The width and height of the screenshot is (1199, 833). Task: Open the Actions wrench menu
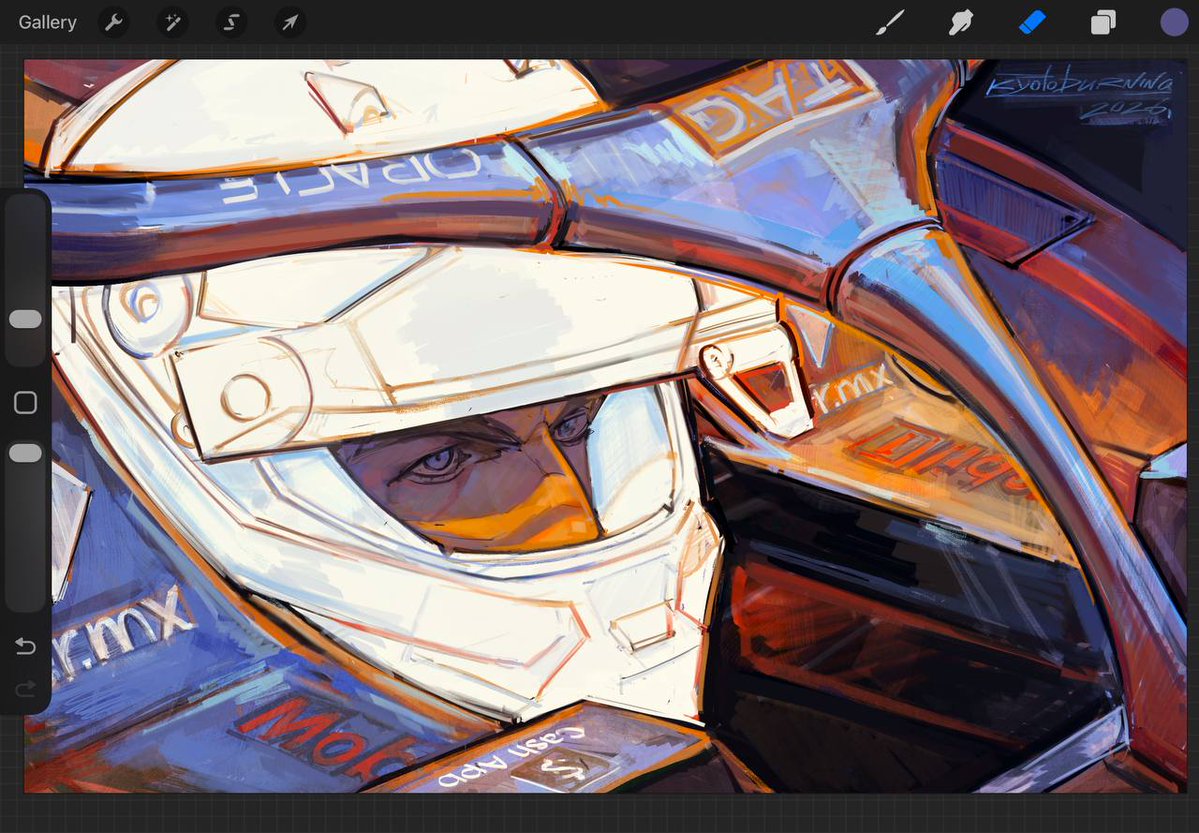[114, 23]
